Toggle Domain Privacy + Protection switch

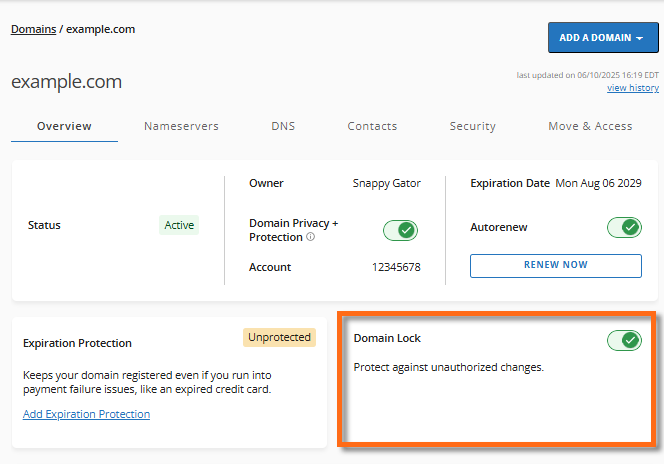pyautogui.click(x=400, y=231)
